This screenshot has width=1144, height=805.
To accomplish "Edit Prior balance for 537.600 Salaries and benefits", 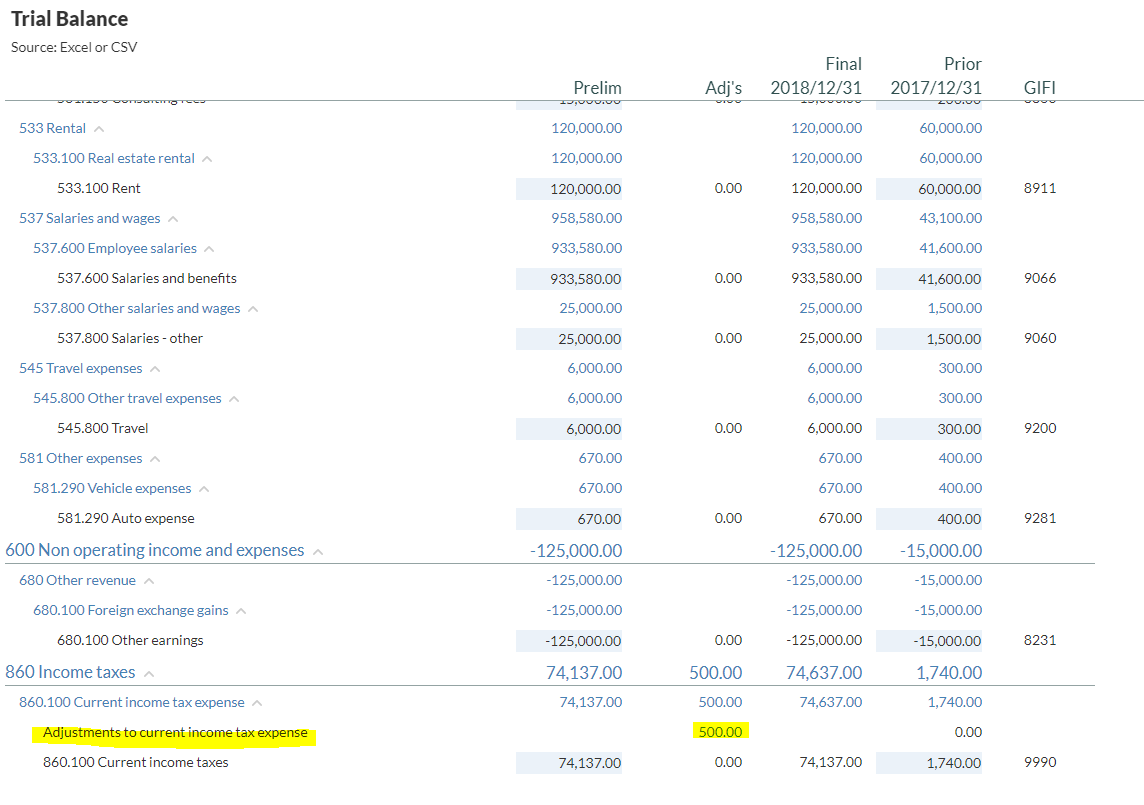I will point(928,279).
